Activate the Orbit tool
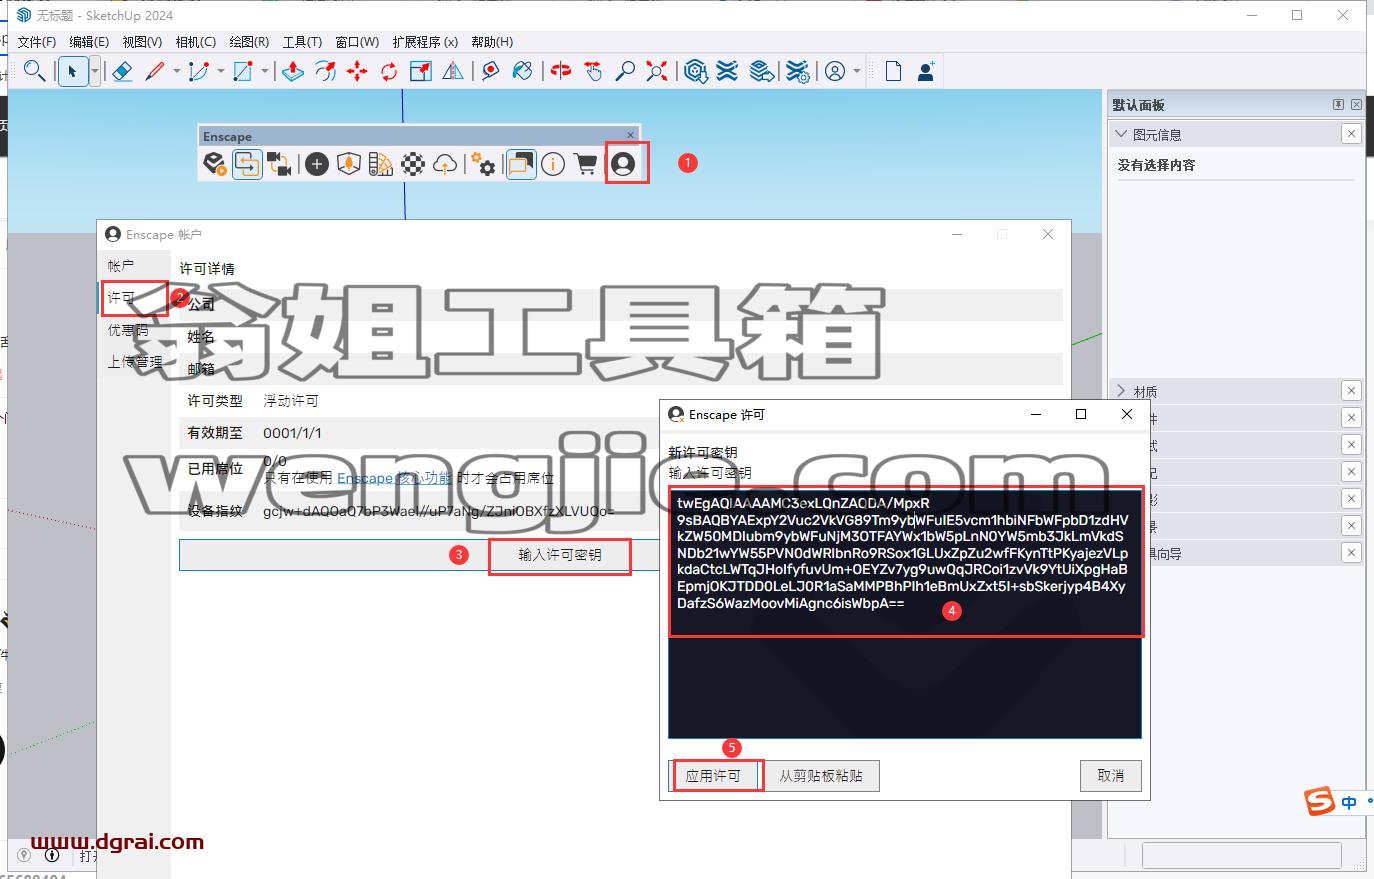The image size is (1374, 879). click(x=561, y=71)
